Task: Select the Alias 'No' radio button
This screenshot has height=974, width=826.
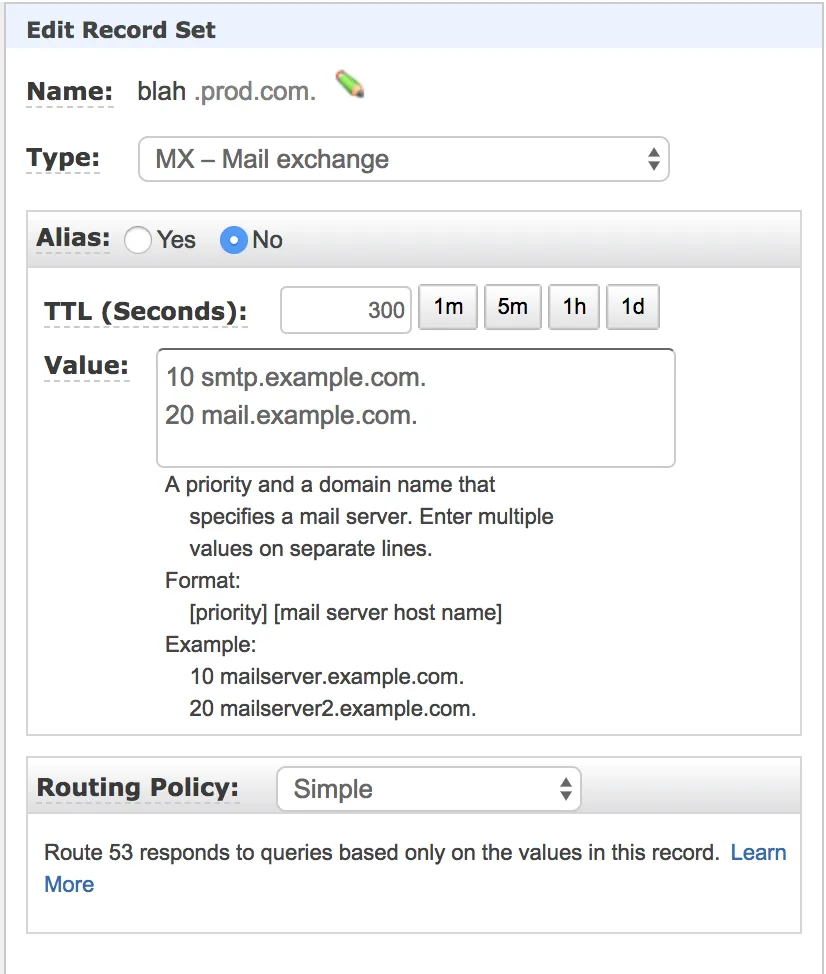Action: (x=234, y=240)
